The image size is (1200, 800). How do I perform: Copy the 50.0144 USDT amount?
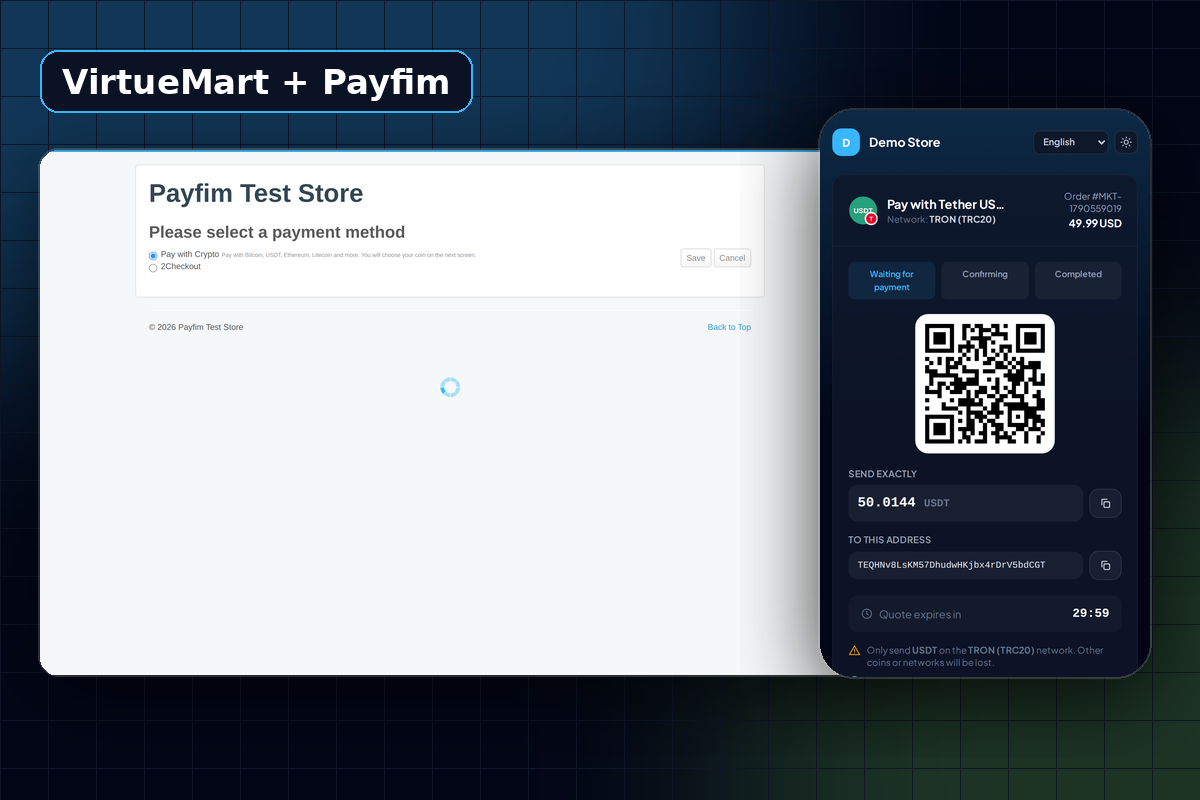tap(1105, 503)
